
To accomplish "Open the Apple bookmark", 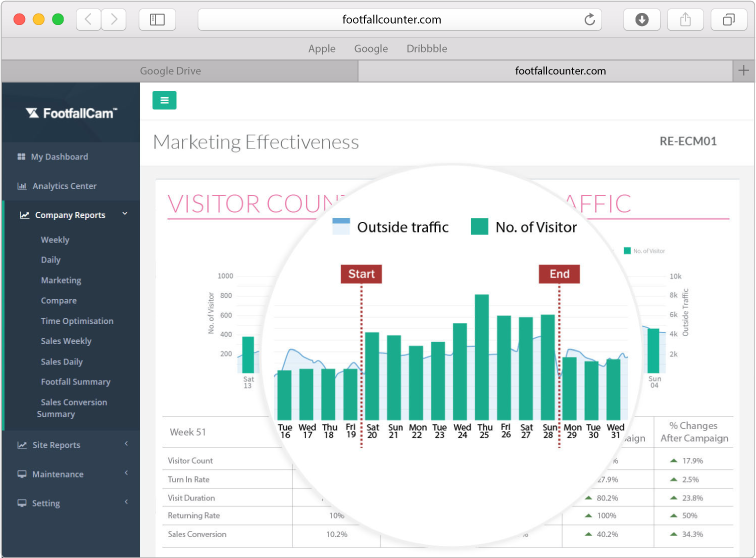I will point(322,49).
